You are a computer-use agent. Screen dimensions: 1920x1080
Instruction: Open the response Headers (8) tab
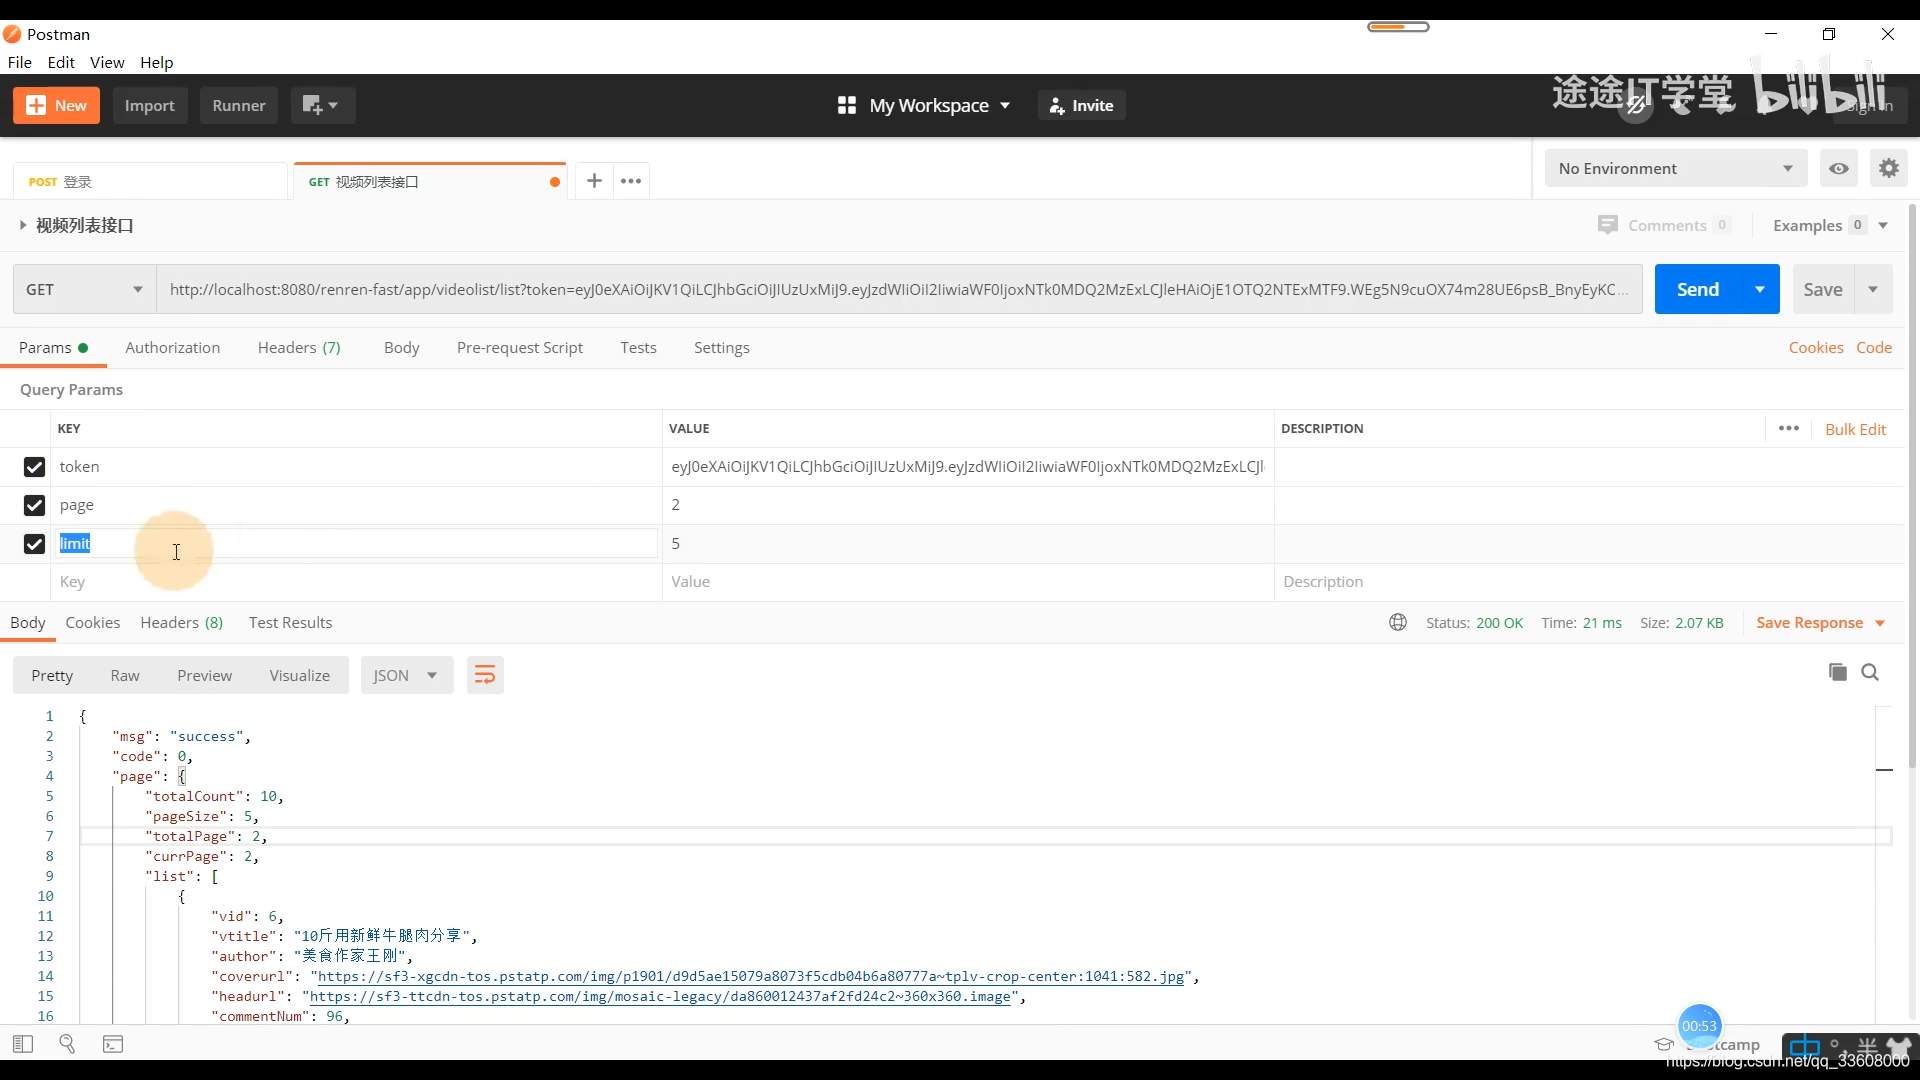182,622
